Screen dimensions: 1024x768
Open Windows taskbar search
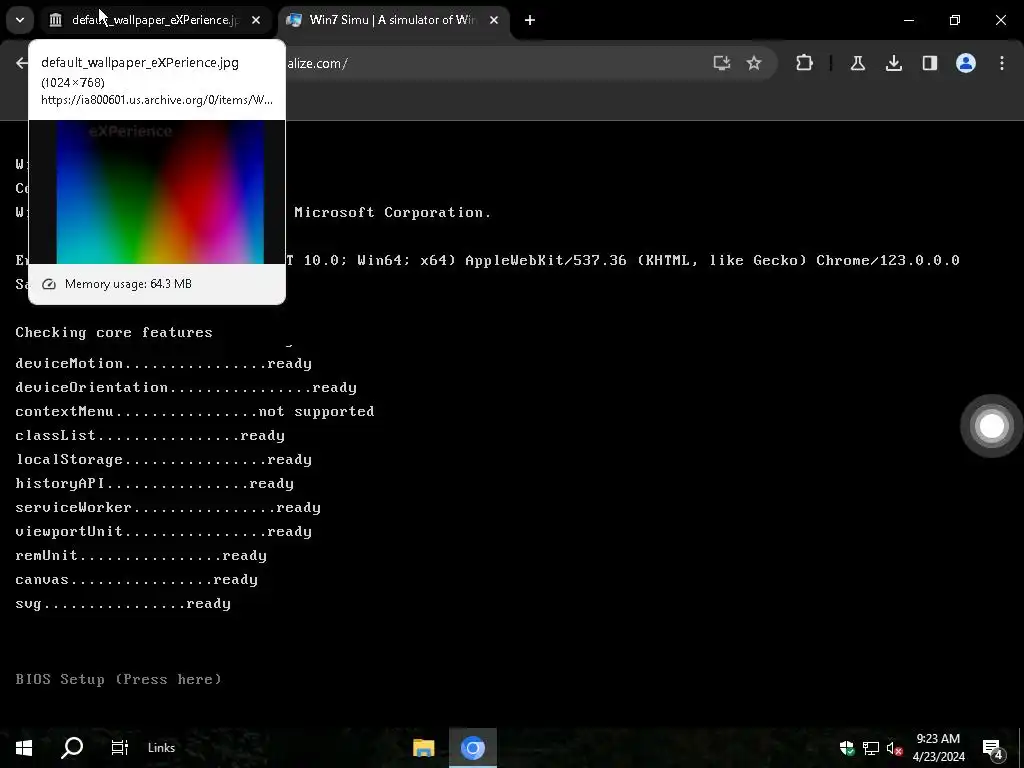(x=72, y=748)
